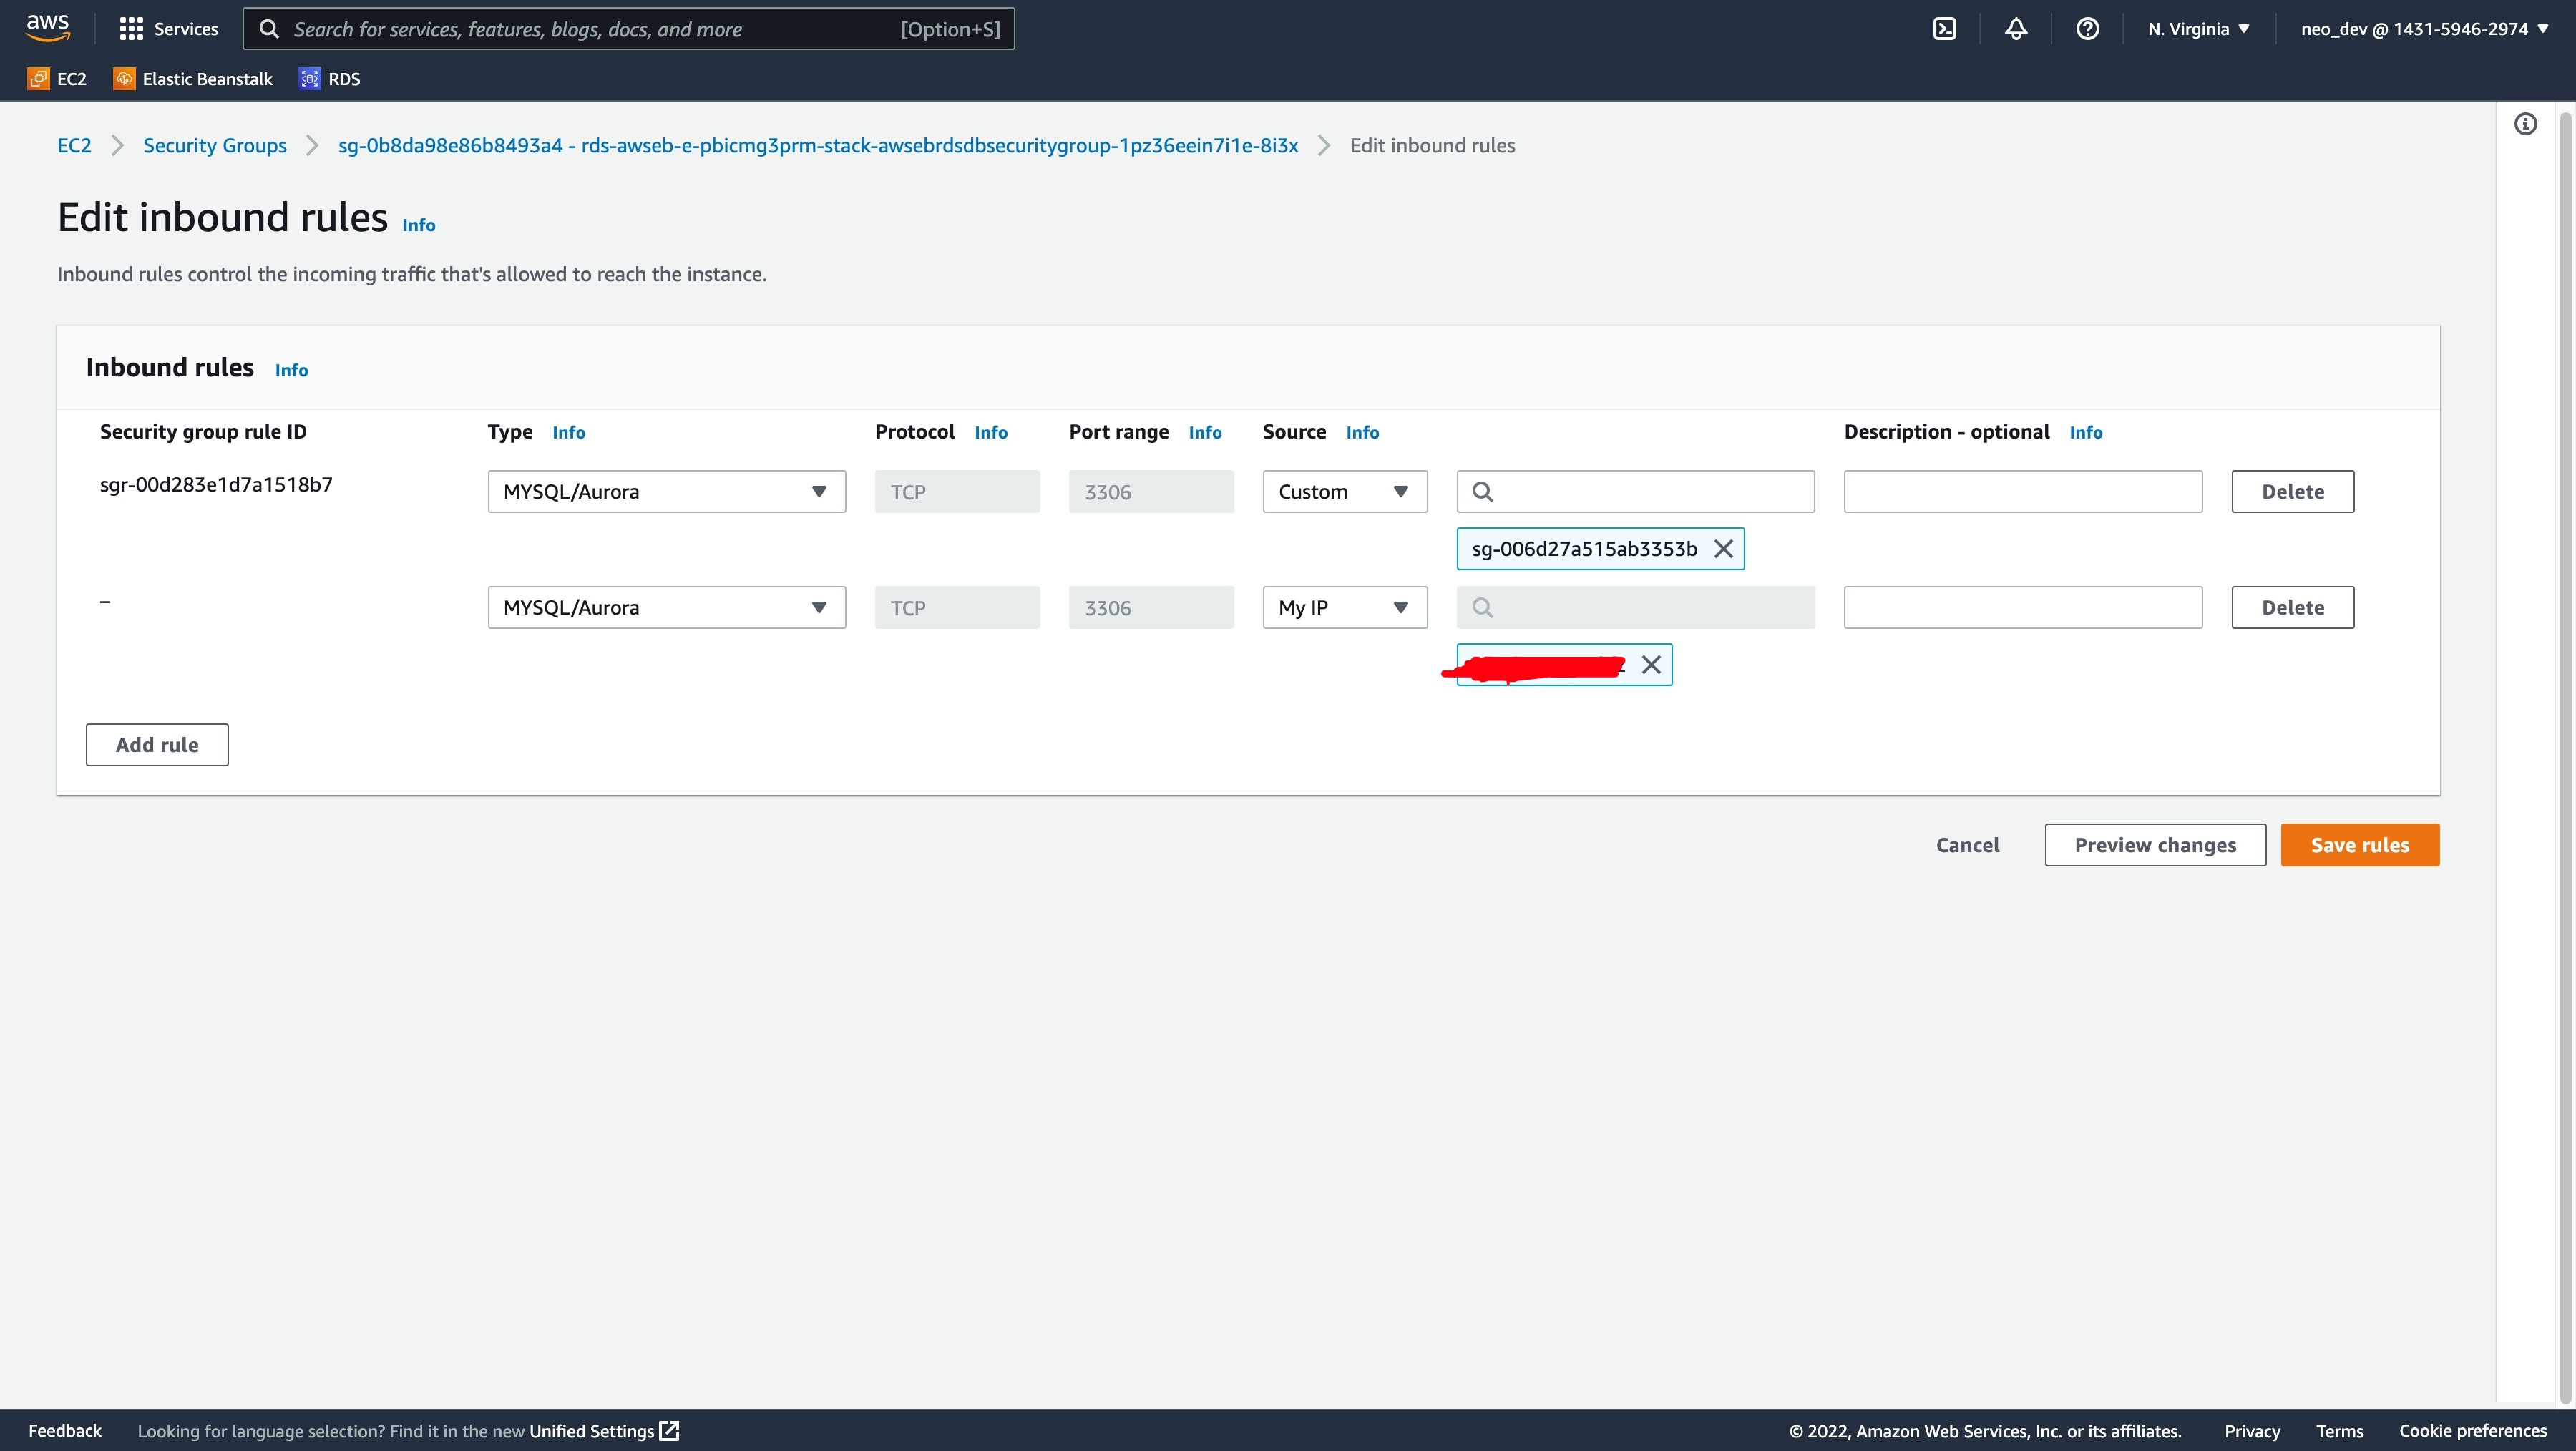Click the first rule's source search field
Screen dimensions: 2576x1451
pyautogui.click(x=1635, y=492)
